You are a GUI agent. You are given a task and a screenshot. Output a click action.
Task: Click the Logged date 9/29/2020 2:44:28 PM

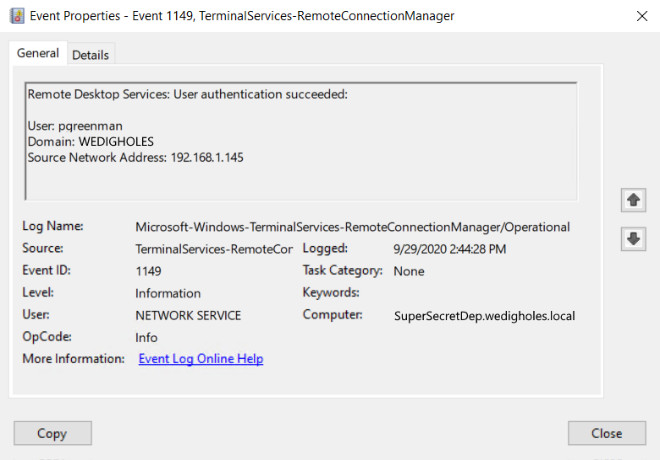pos(450,249)
